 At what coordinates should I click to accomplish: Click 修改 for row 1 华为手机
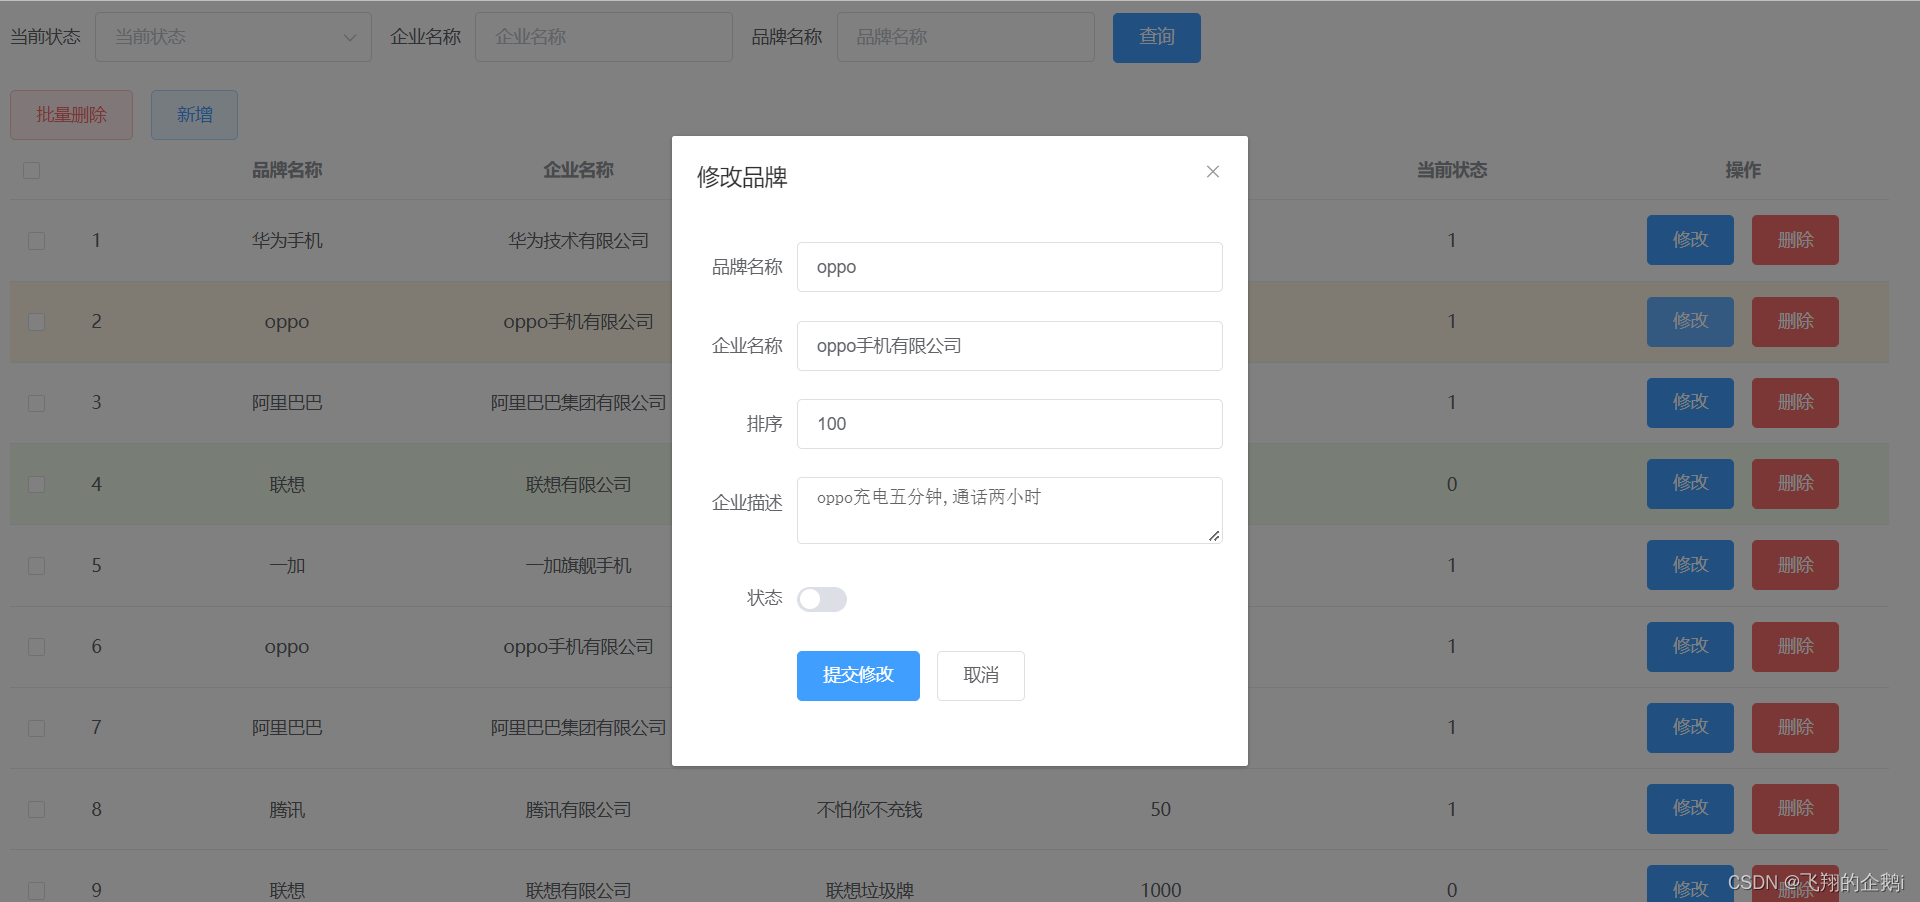point(1690,240)
